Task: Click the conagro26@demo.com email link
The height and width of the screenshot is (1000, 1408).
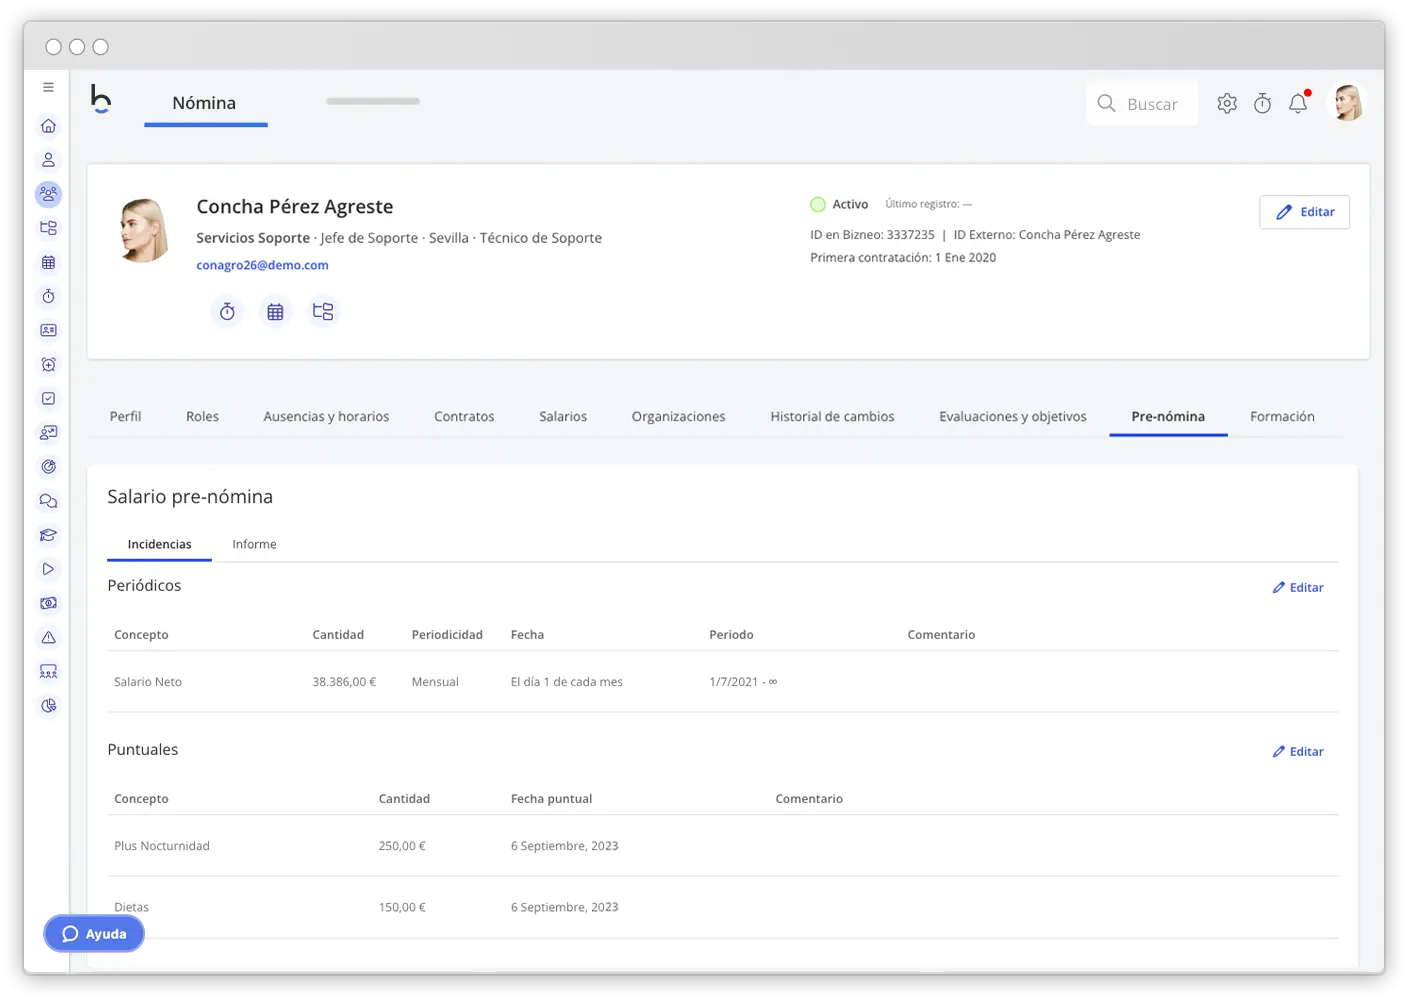Action: (x=262, y=265)
